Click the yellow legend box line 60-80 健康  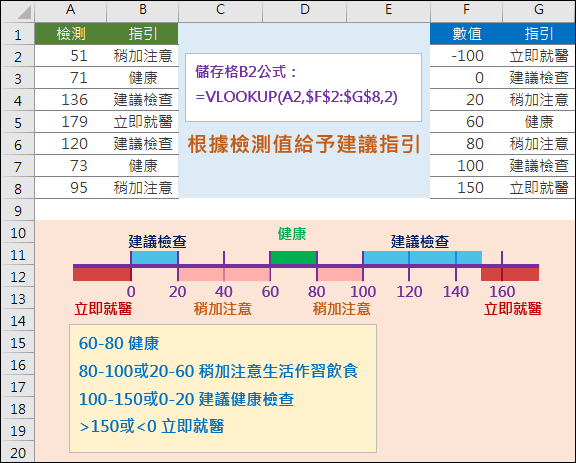(x=119, y=344)
